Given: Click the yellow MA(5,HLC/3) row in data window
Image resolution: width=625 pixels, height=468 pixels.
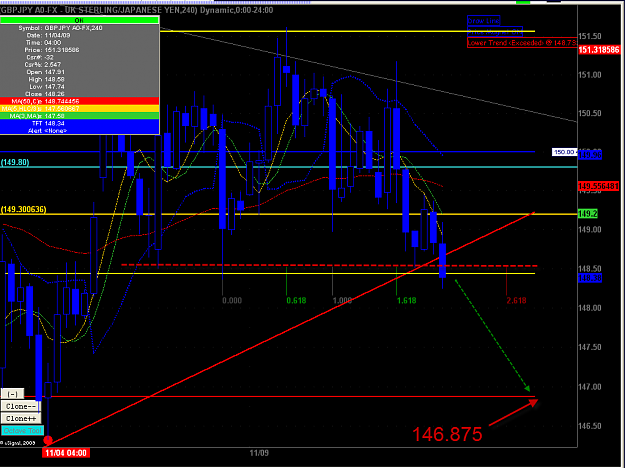Looking at the screenshot, I should click(x=80, y=108).
